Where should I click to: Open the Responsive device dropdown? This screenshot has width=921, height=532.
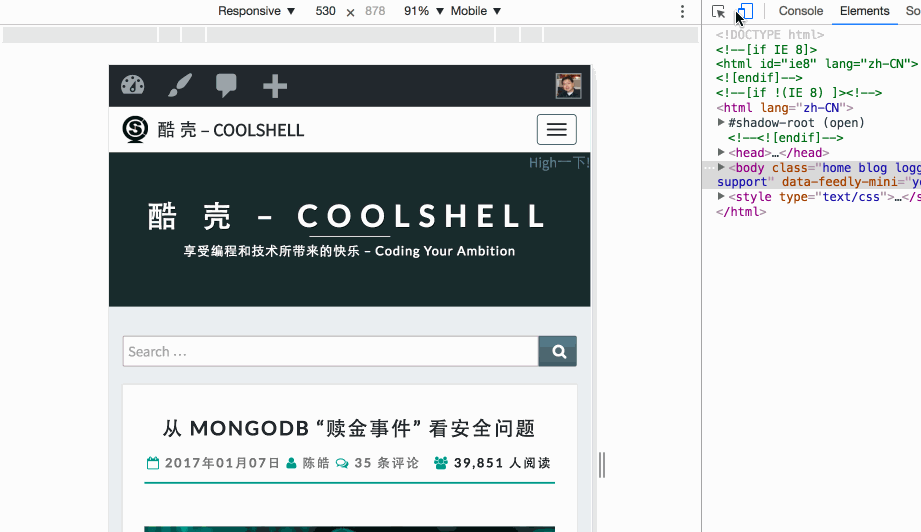point(257,11)
